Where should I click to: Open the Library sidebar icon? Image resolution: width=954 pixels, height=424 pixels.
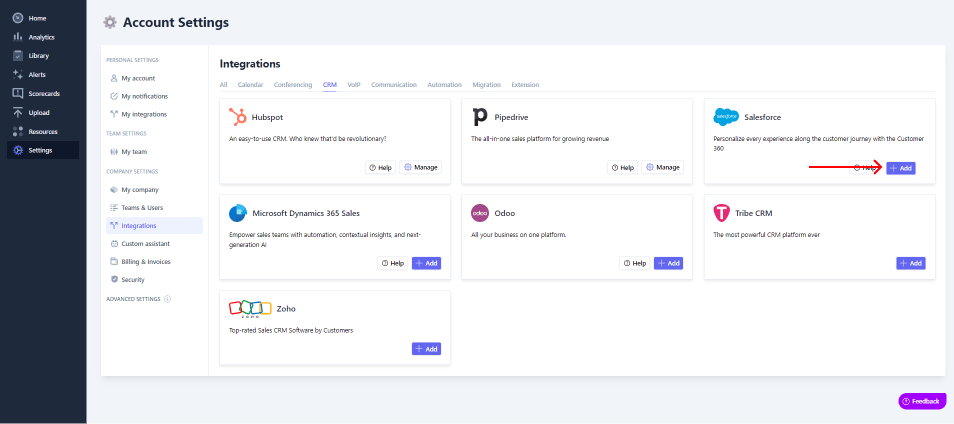(18, 56)
